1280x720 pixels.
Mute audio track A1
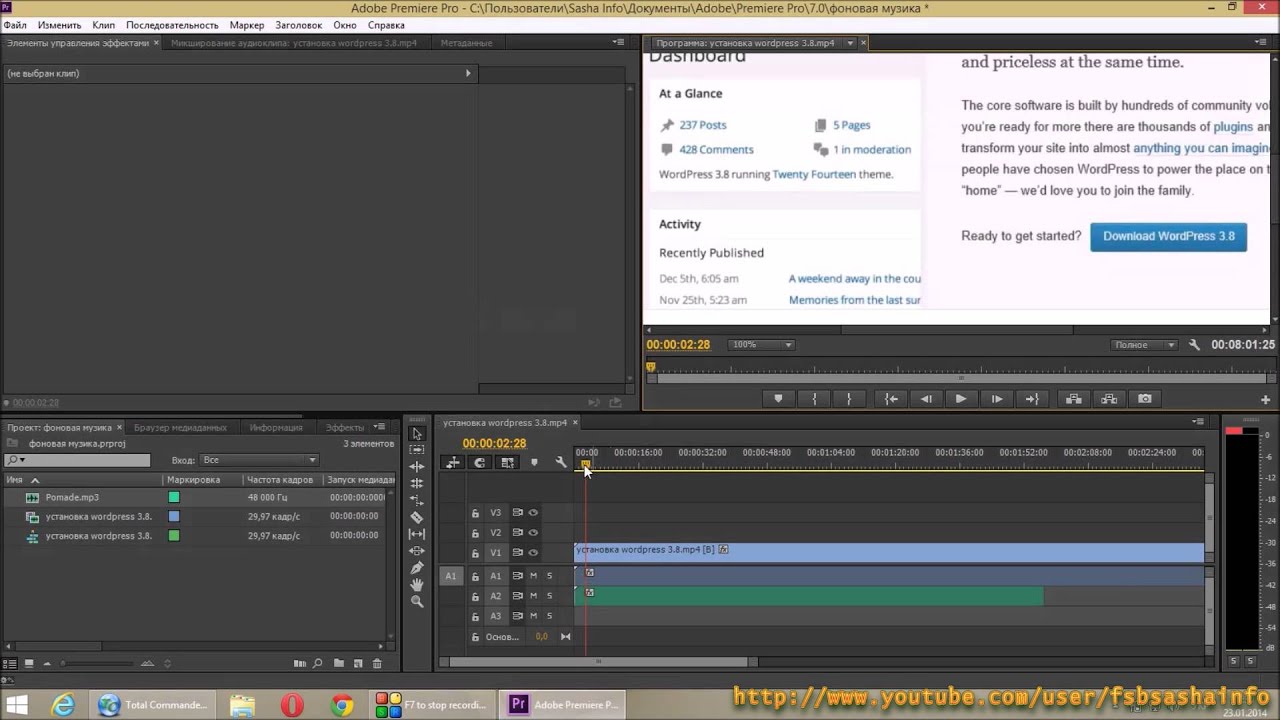(533, 576)
